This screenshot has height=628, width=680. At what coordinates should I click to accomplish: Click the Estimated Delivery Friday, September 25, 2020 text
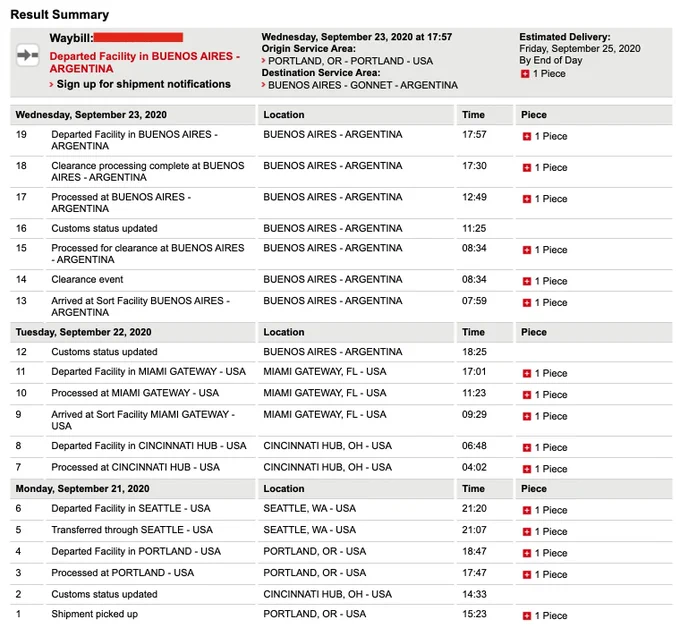(580, 49)
